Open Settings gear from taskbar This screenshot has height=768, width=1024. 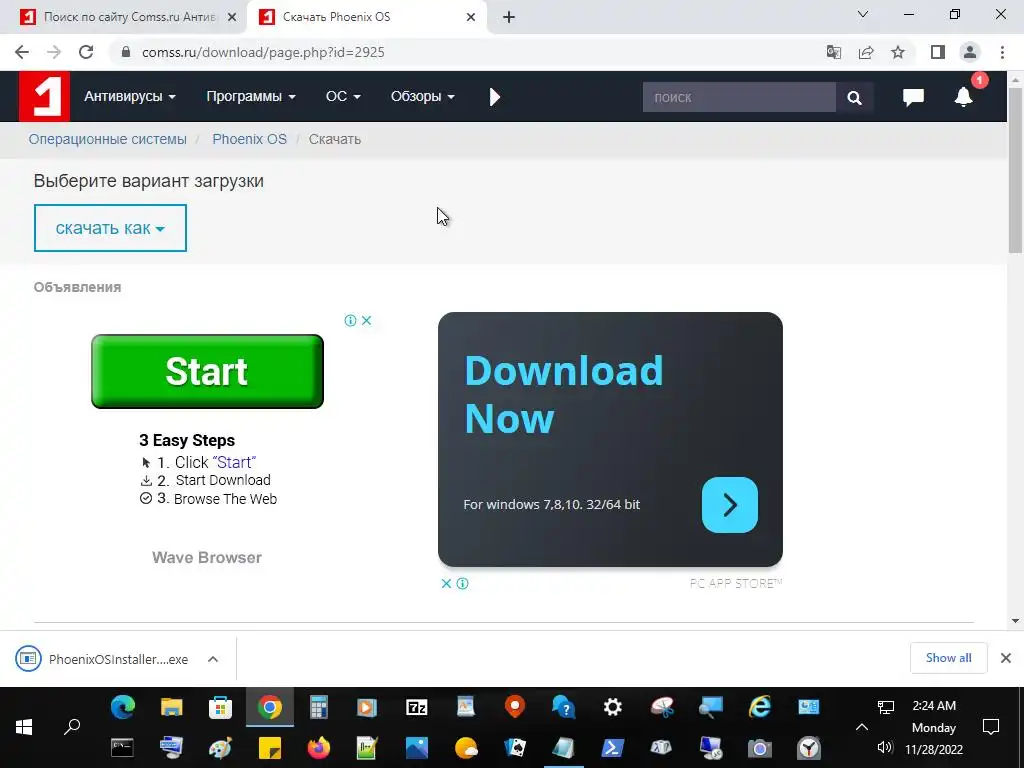613,707
